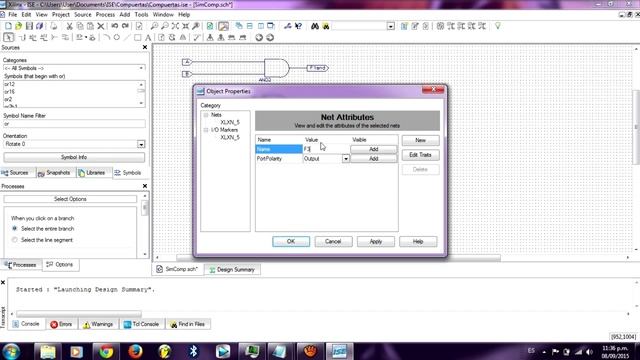Select XLXN_5 under I/O Markers
Viewport: 640px width, 360px height.
pyautogui.click(x=230, y=138)
